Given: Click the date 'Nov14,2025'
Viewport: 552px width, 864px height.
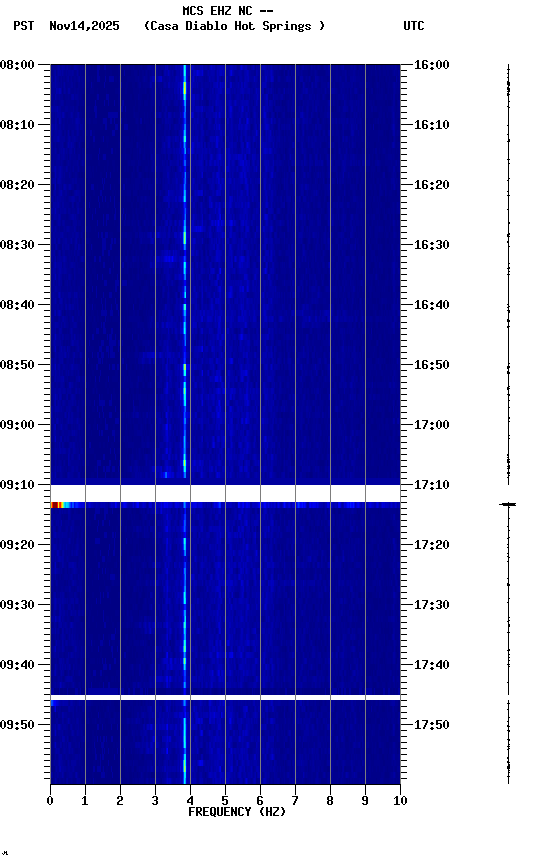Looking at the screenshot, I should 84,26.
